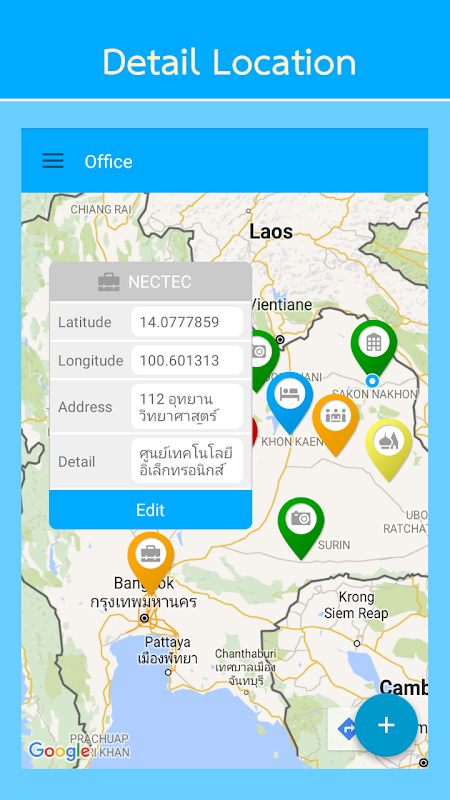
Task: Click the Longitude field 100.601313
Action: [x=187, y=360]
